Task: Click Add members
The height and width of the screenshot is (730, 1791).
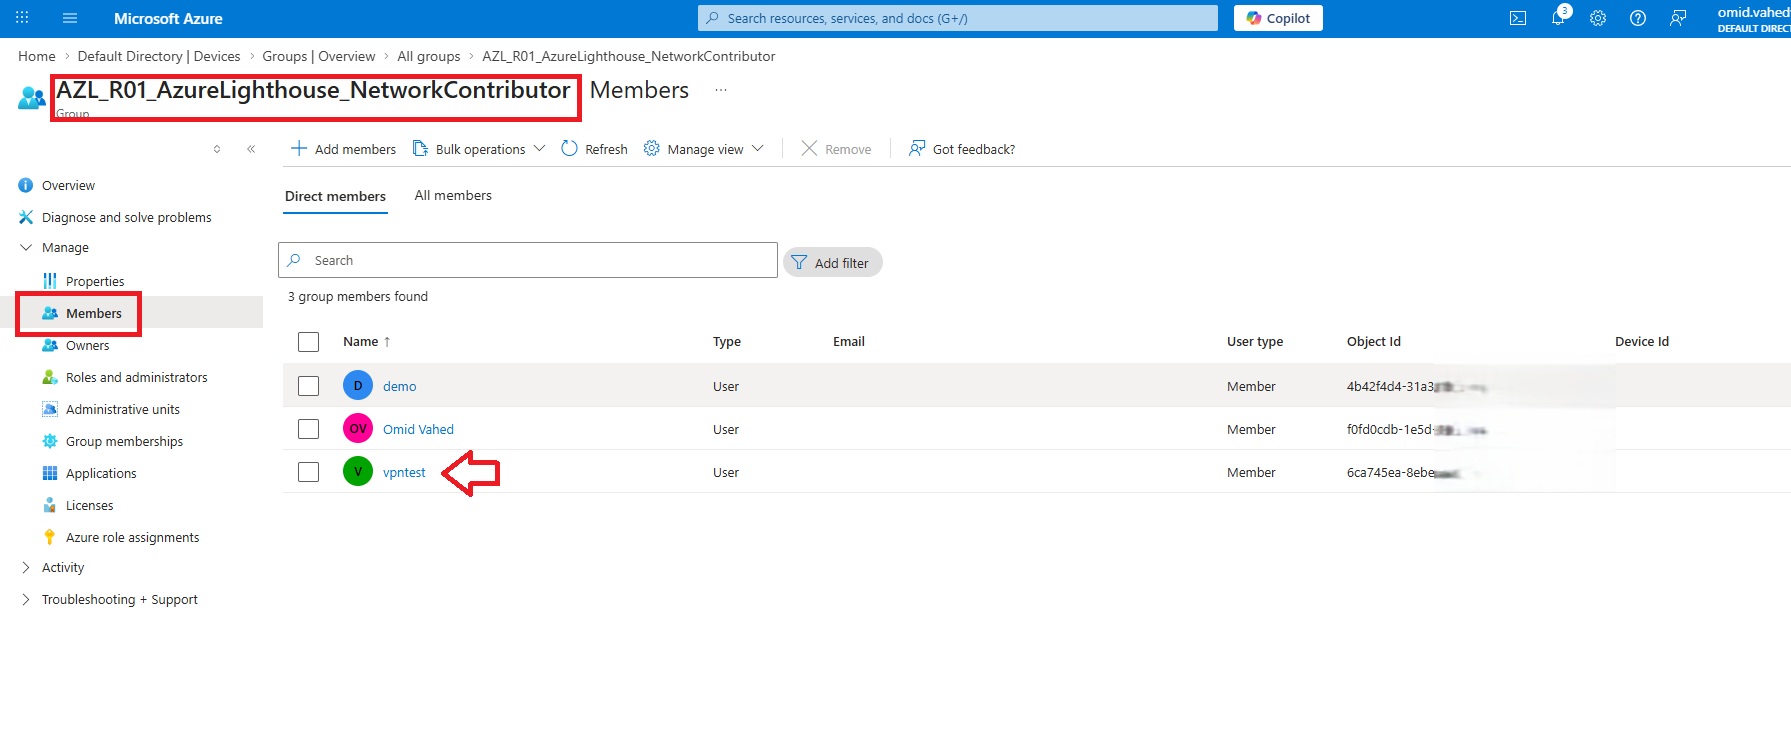Action: [343, 149]
